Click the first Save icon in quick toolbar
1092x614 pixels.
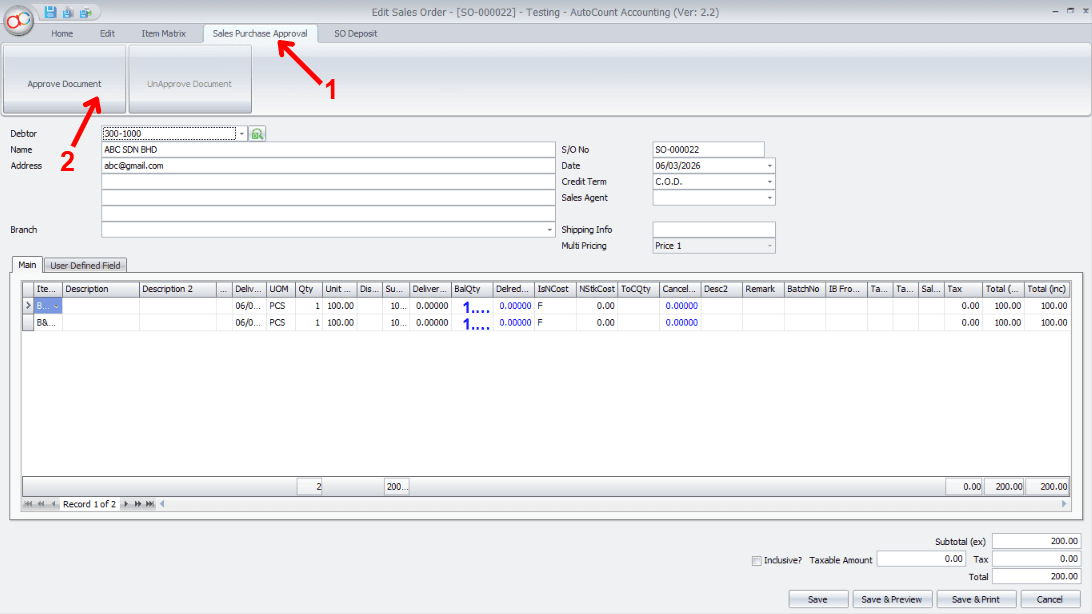click(x=52, y=12)
